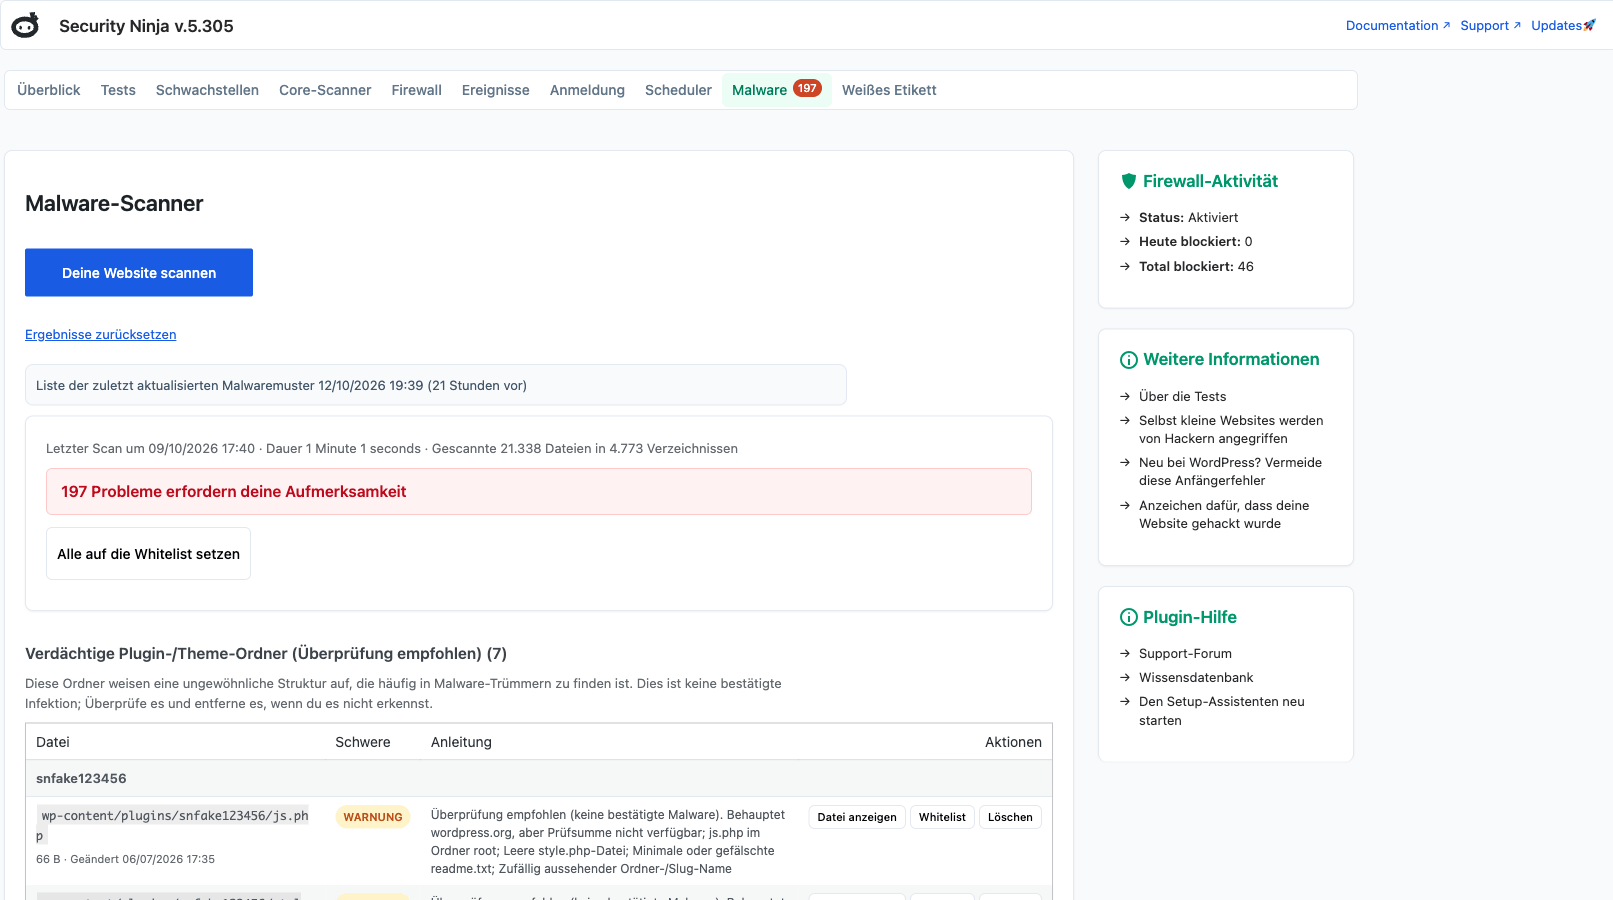Open the Updates link with rocket
Screen dimensions: 1613x900
(1563, 26)
